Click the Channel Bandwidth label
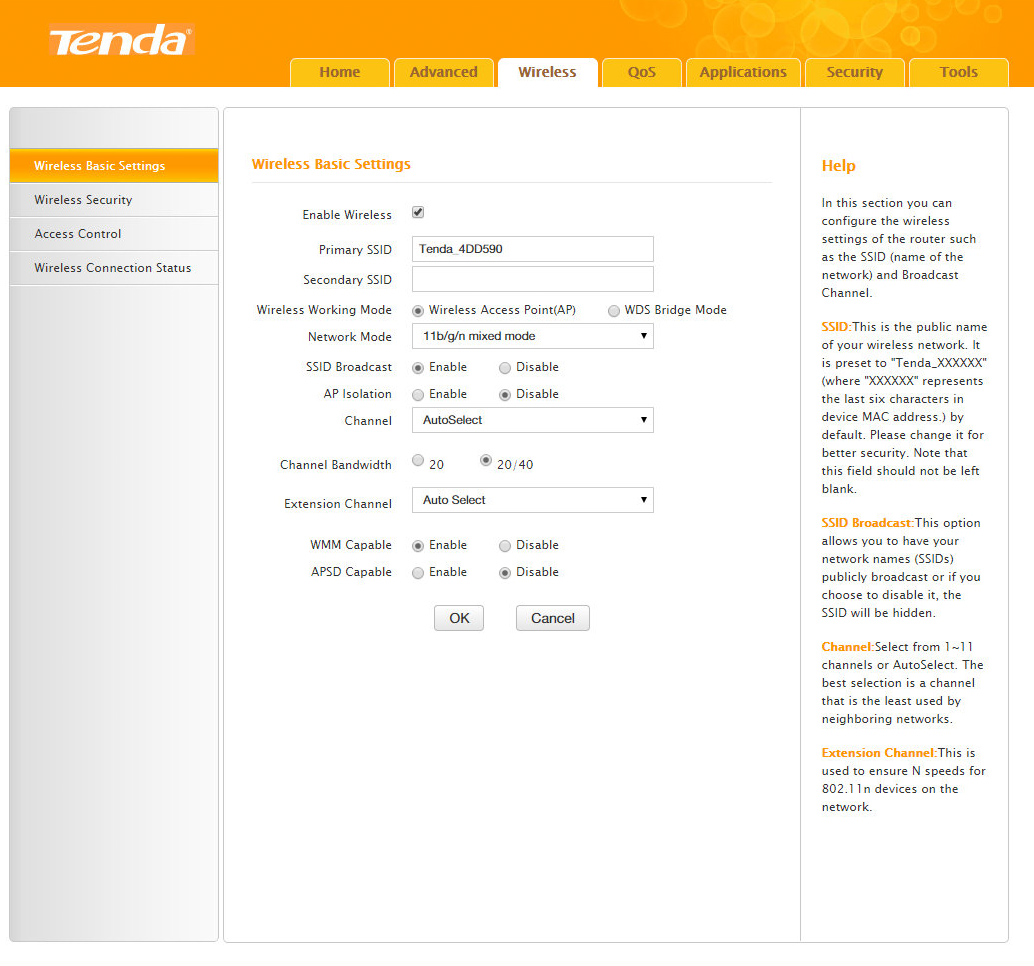Image resolution: width=1034 pixels, height=966 pixels. tap(336, 465)
